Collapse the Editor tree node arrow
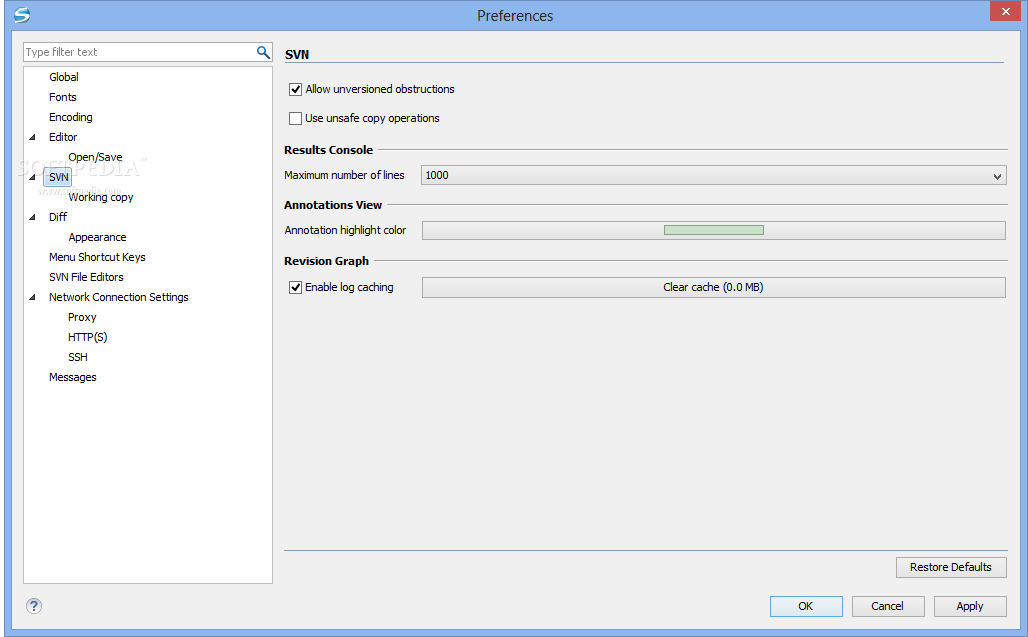The width and height of the screenshot is (1028, 637). point(32,138)
